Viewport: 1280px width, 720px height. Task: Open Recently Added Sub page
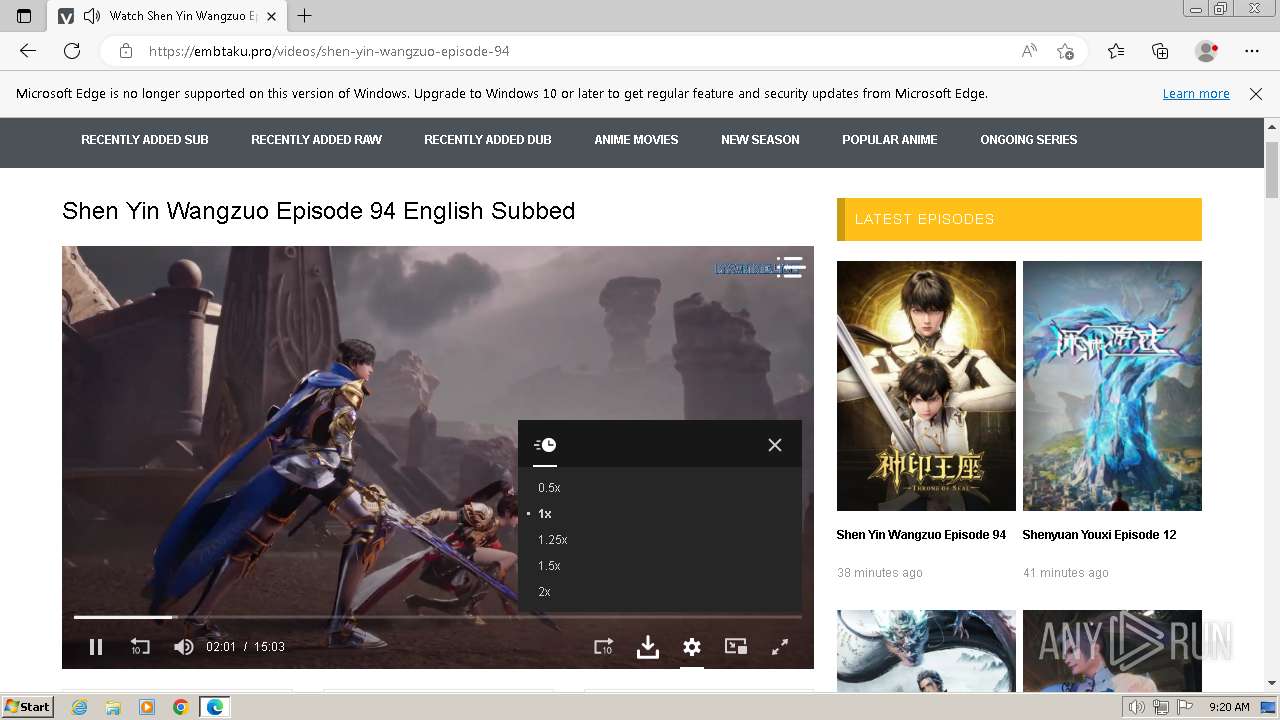145,140
